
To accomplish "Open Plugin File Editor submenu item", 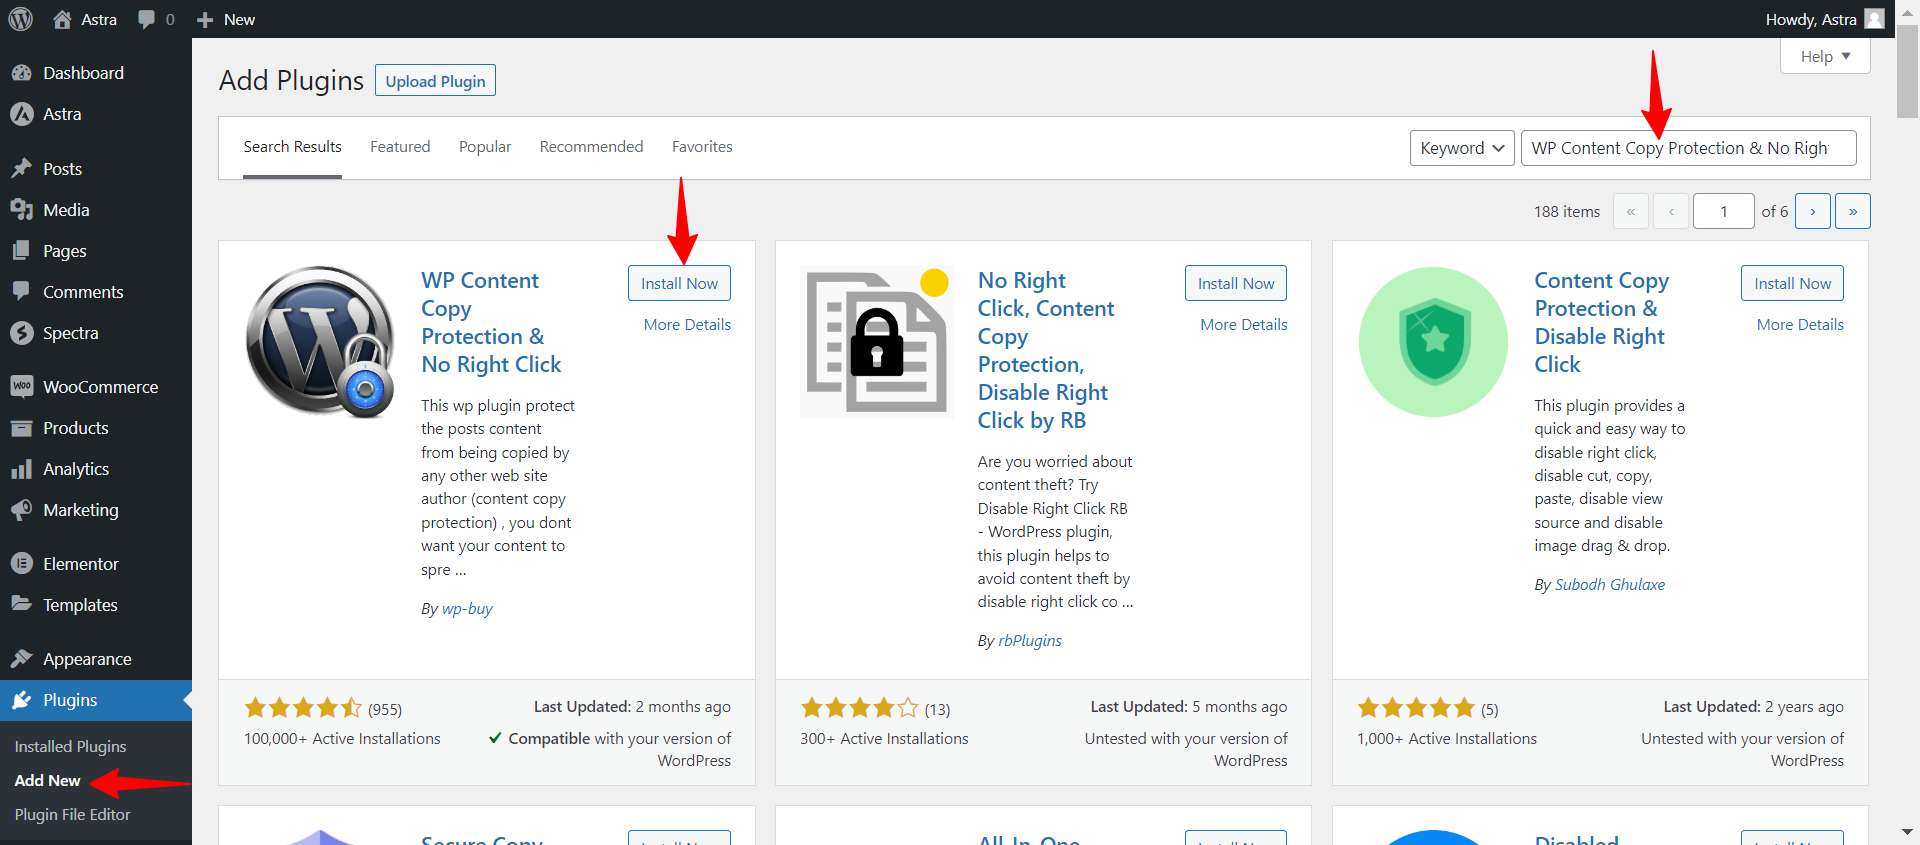I will click(72, 814).
